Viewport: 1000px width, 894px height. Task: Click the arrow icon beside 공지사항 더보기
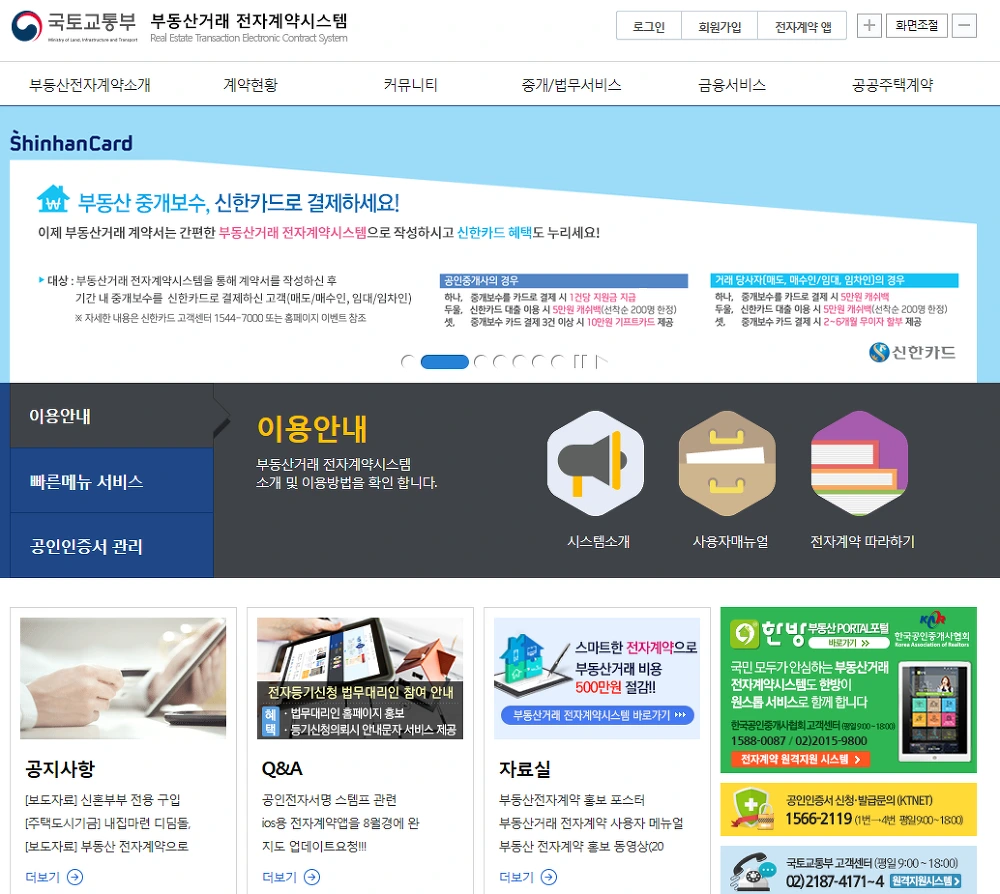click(x=75, y=877)
